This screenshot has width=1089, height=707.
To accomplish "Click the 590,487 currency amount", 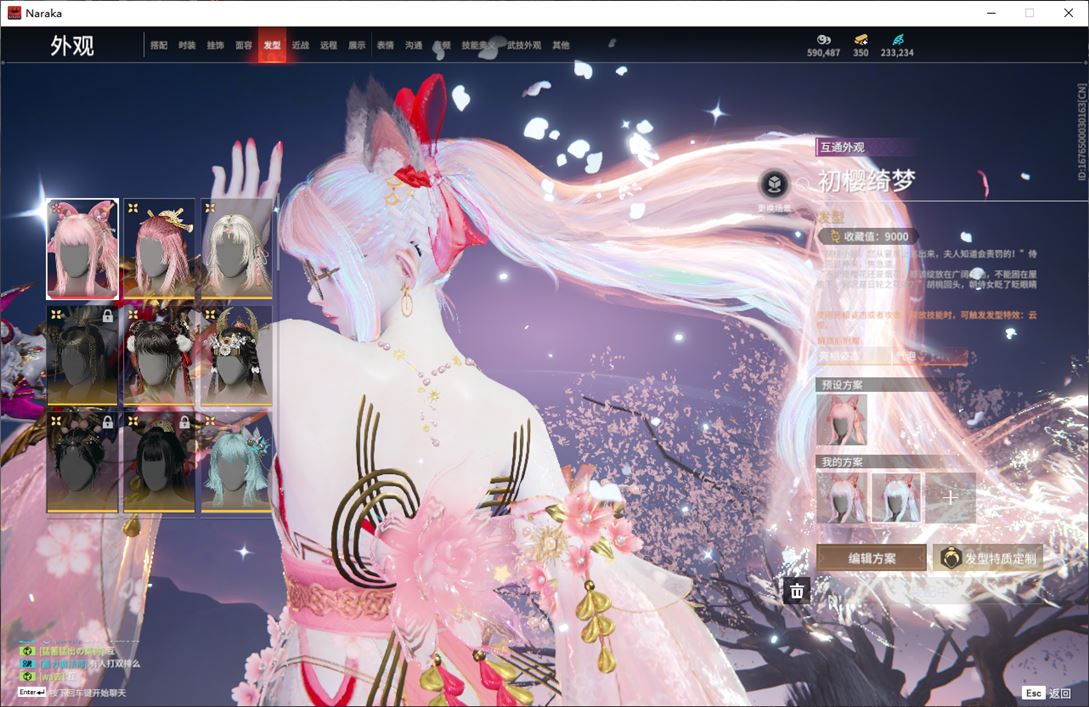I will [824, 53].
